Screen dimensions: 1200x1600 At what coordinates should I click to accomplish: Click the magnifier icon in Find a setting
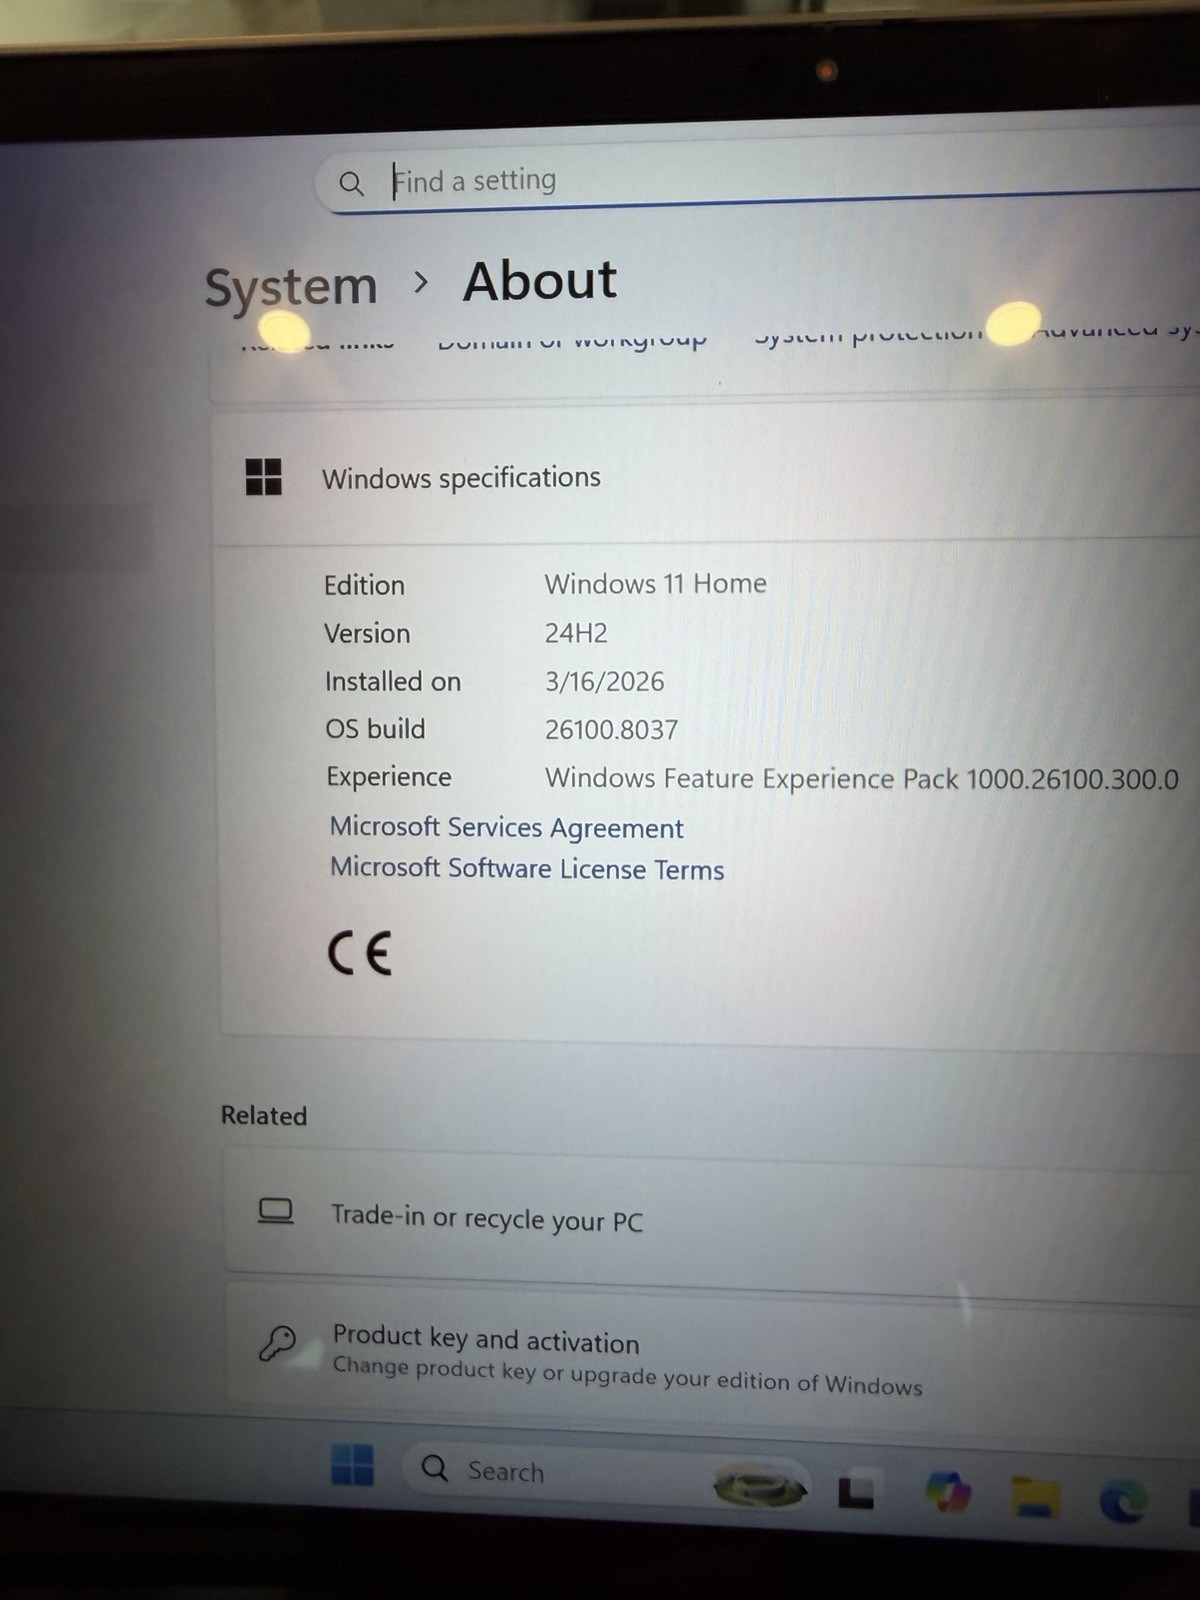point(351,184)
